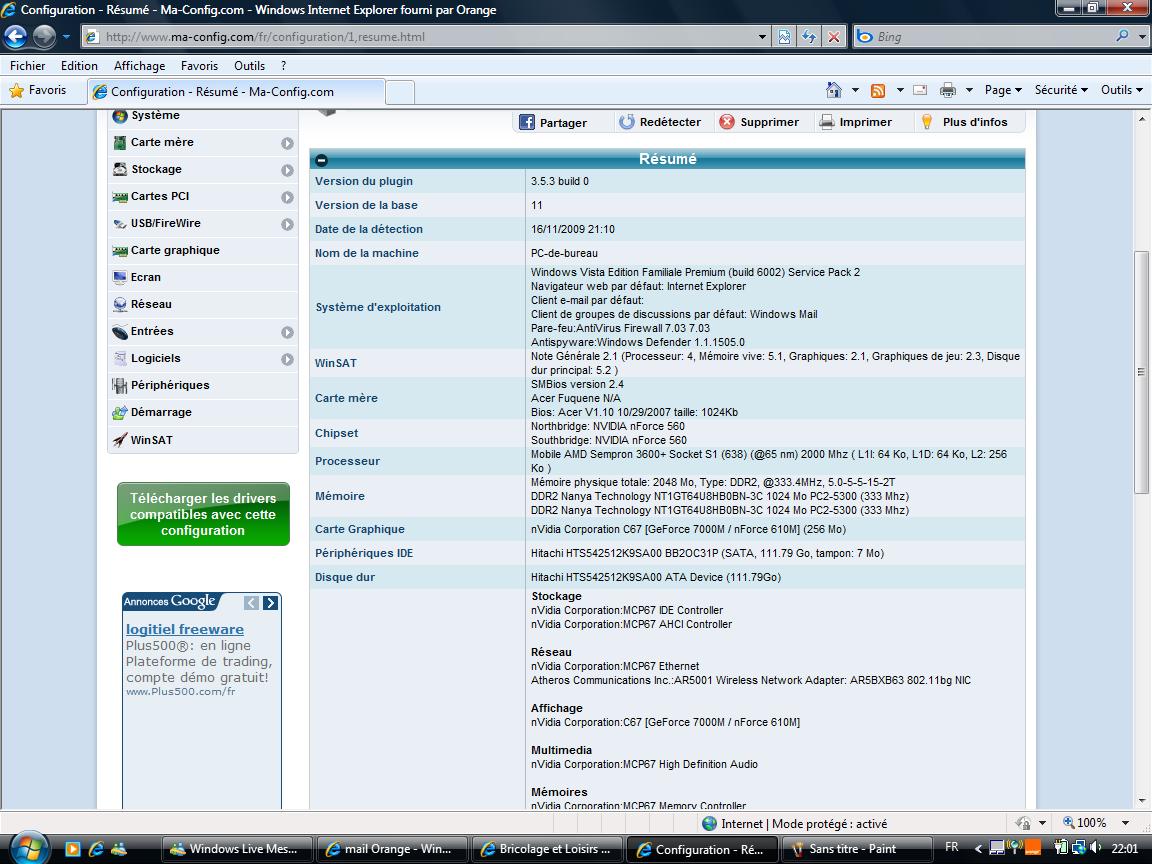Image resolution: width=1152 pixels, height=864 pixels.
Task: Switch to Bricolage et Loisirs taskbar window
Action: point(547,849)
